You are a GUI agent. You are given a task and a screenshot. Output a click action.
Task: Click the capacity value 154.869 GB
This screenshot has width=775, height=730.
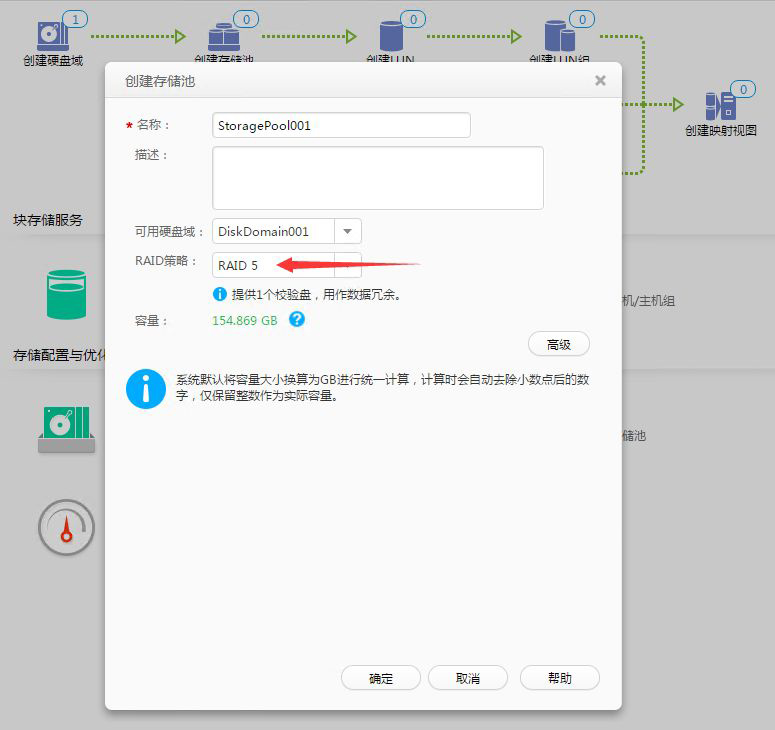245,321
